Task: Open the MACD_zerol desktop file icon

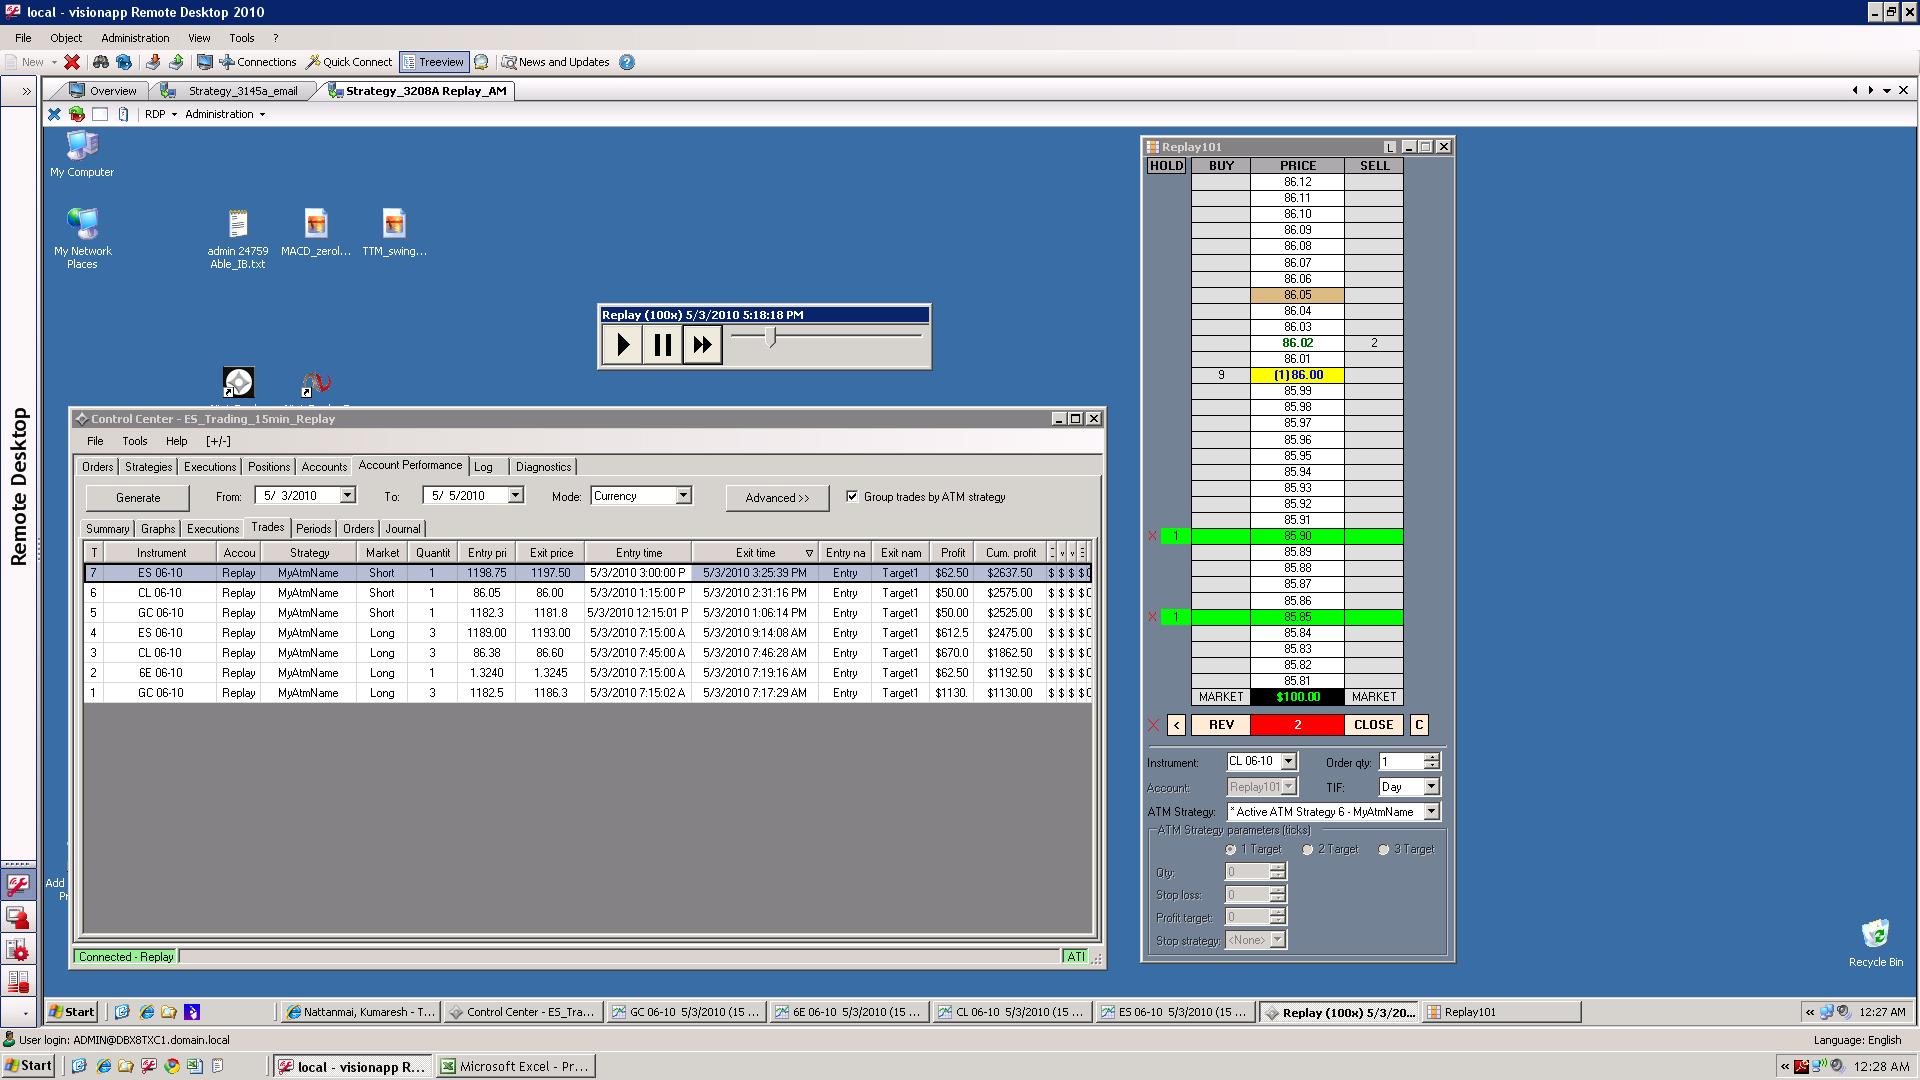Action: tap(316, 224)
